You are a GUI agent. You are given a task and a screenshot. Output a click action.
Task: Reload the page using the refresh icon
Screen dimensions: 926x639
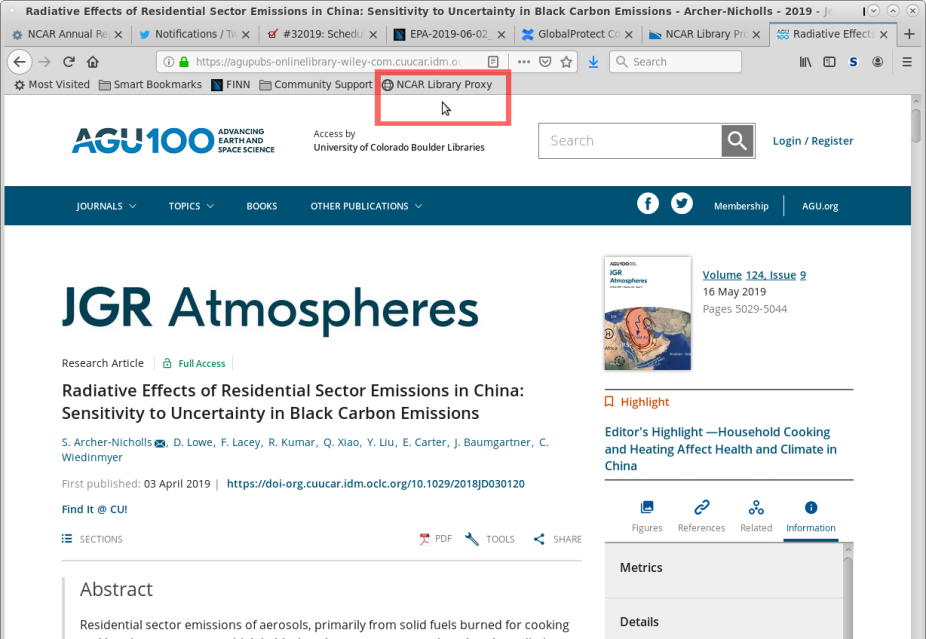pos(69,62)
